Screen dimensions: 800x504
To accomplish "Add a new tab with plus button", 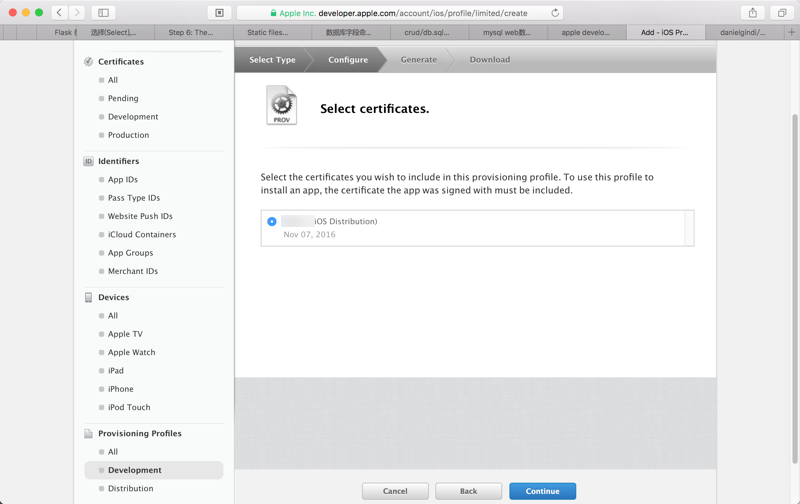I will [x=791, y=32].
